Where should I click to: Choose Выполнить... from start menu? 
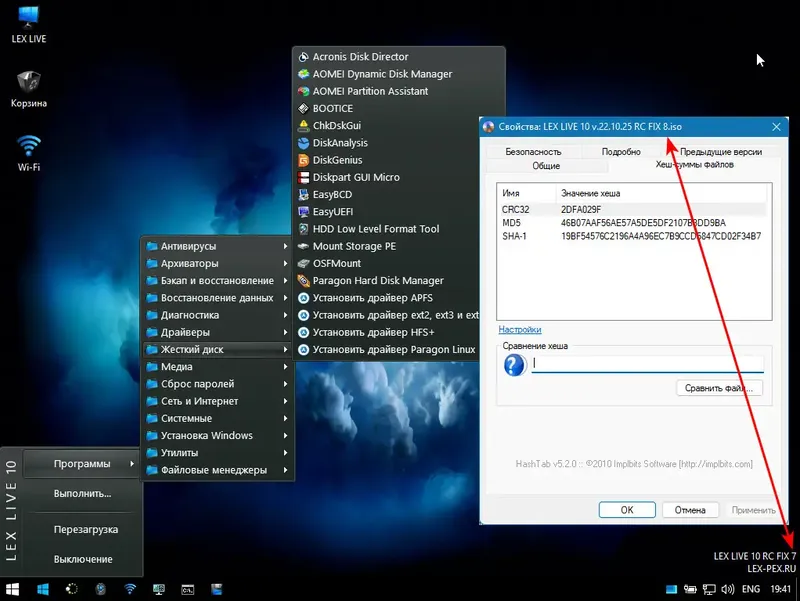[82, 494]
